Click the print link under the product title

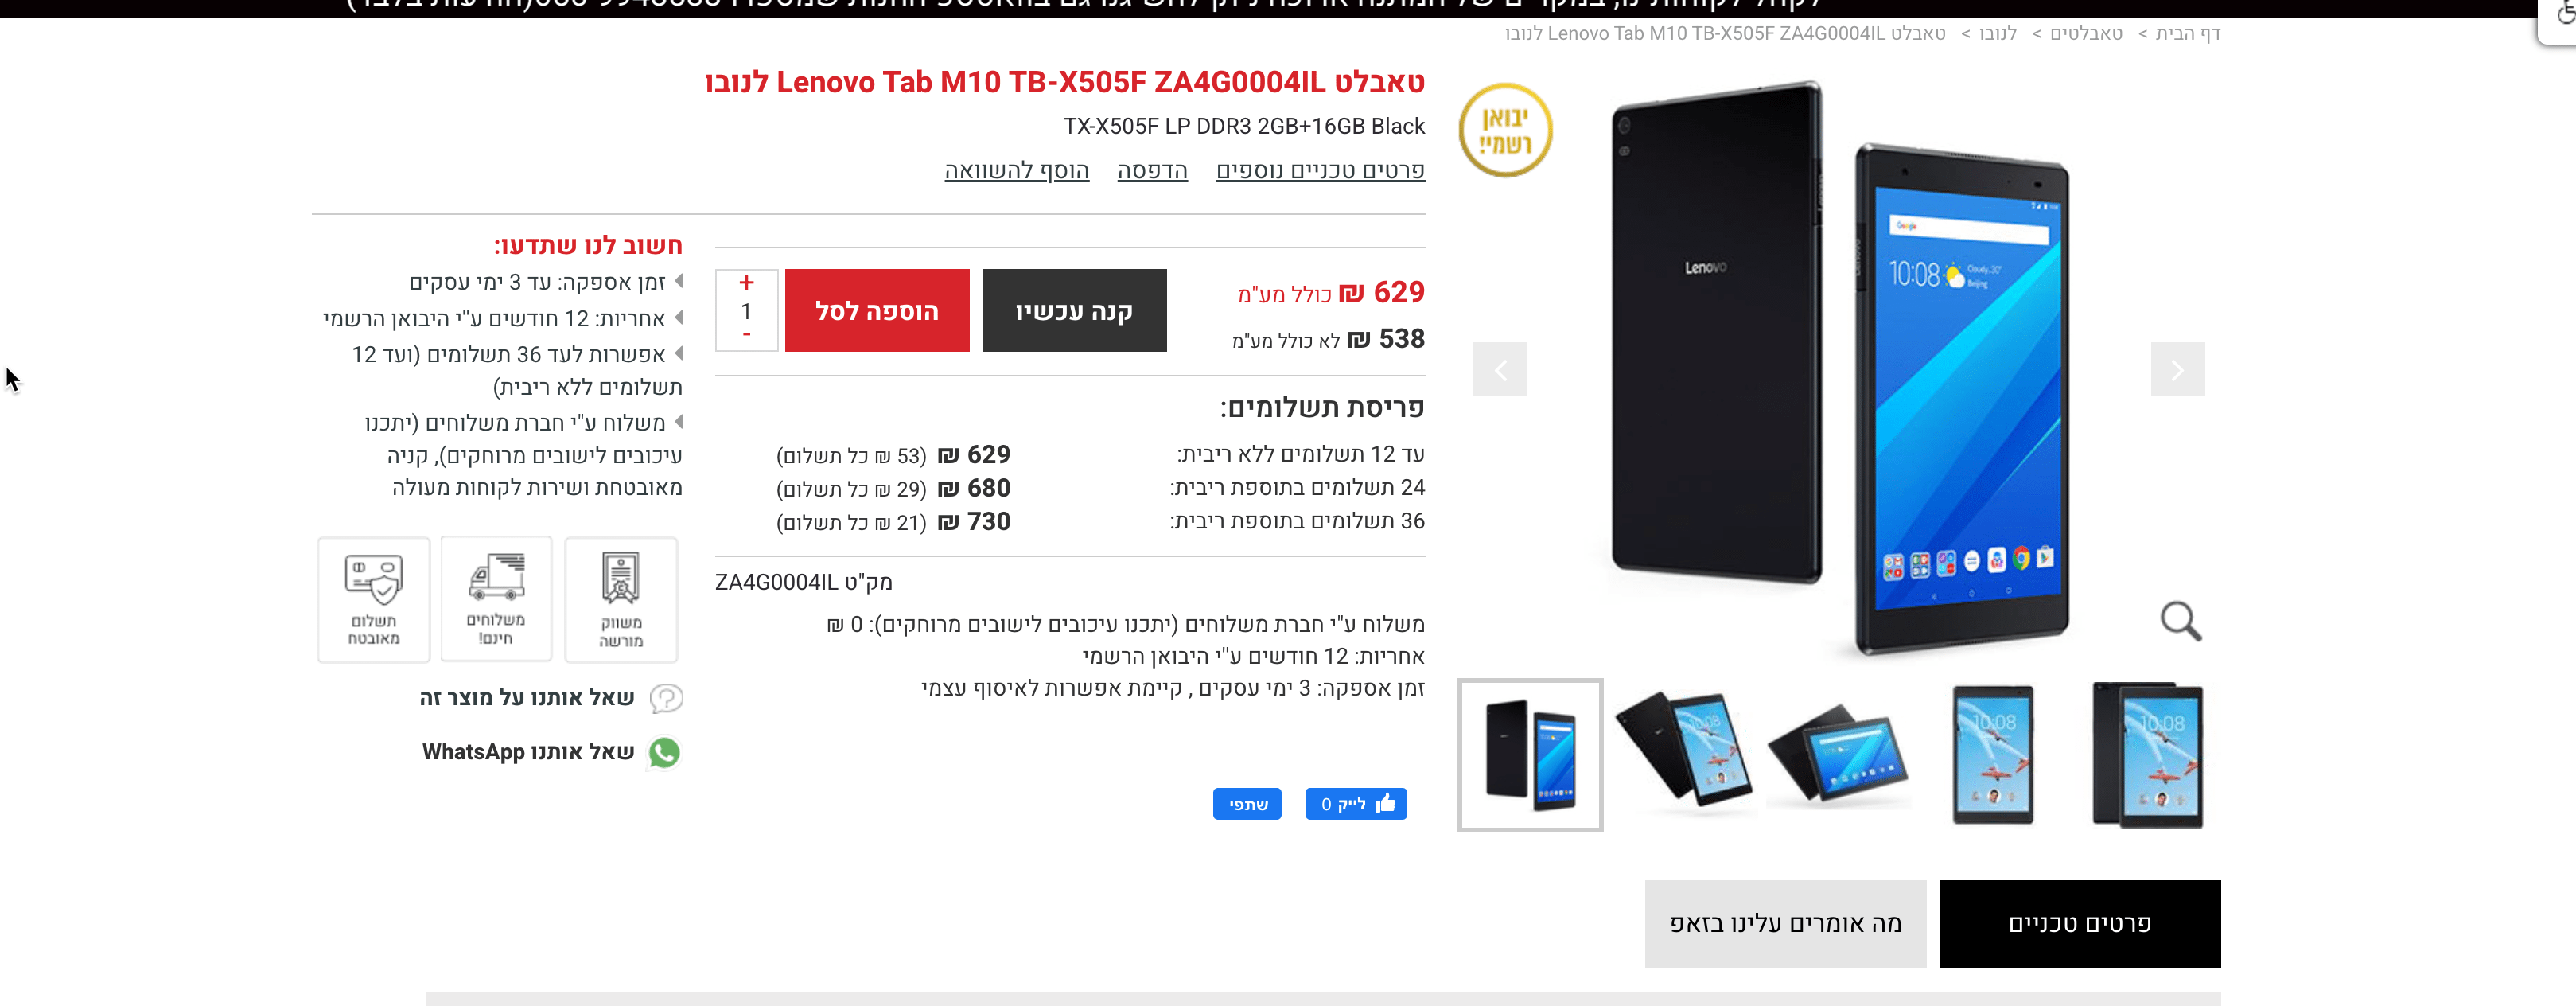point(1152,170)
